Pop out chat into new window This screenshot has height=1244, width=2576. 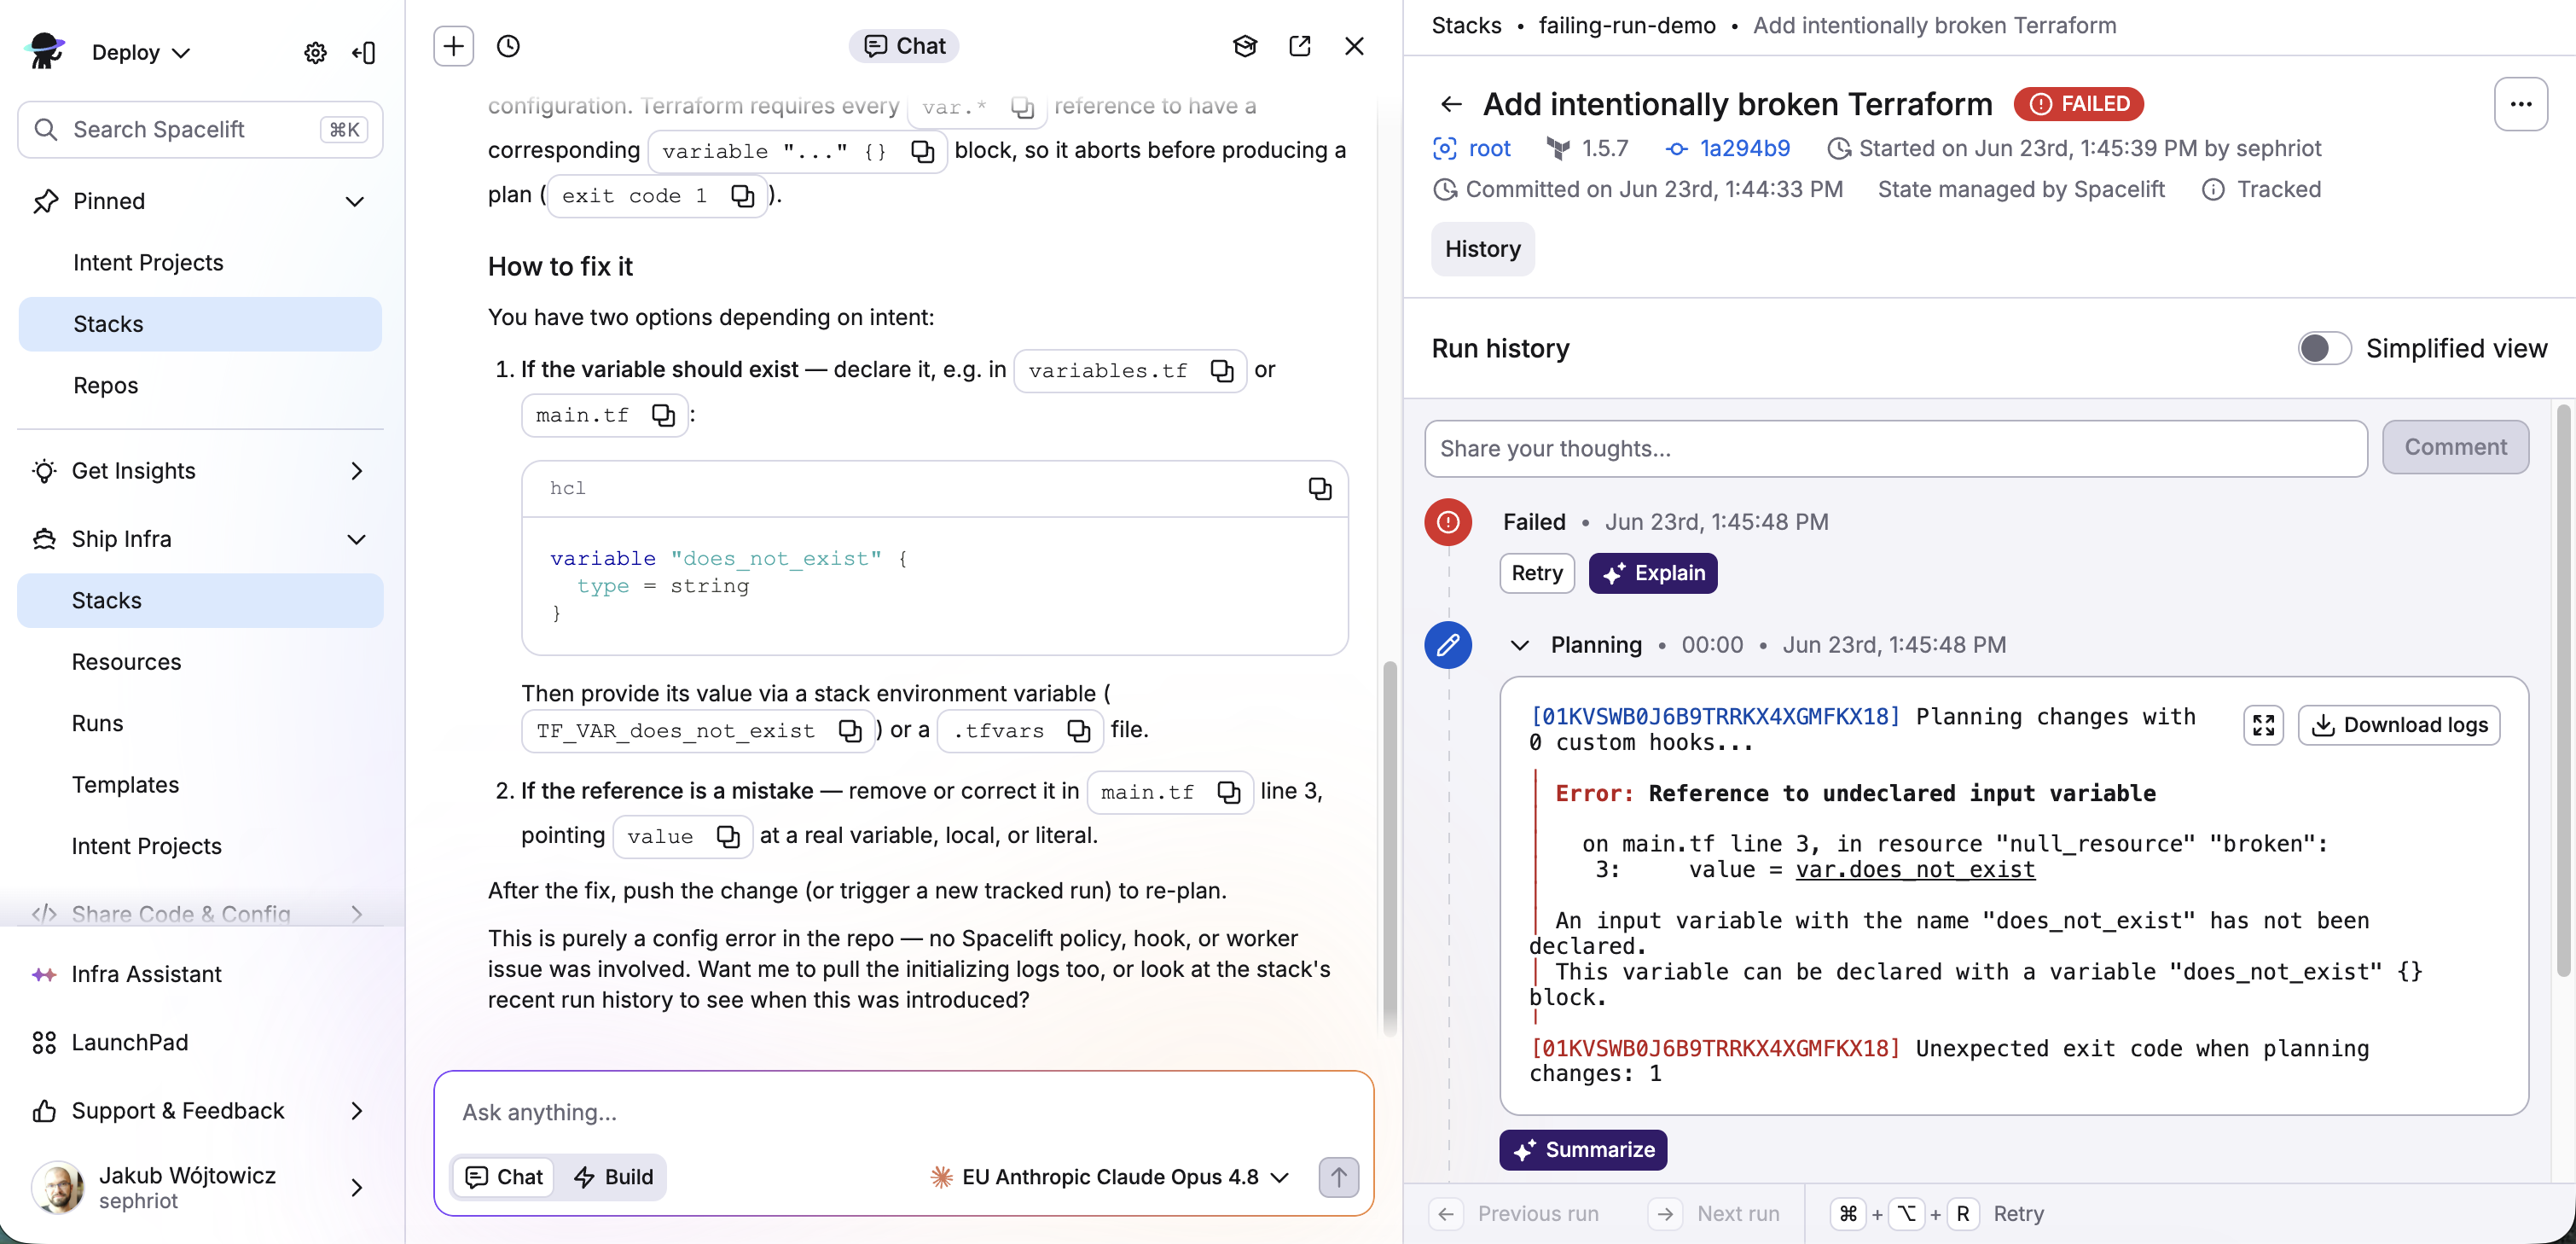pyautogui.click(x=1300, y=46)
